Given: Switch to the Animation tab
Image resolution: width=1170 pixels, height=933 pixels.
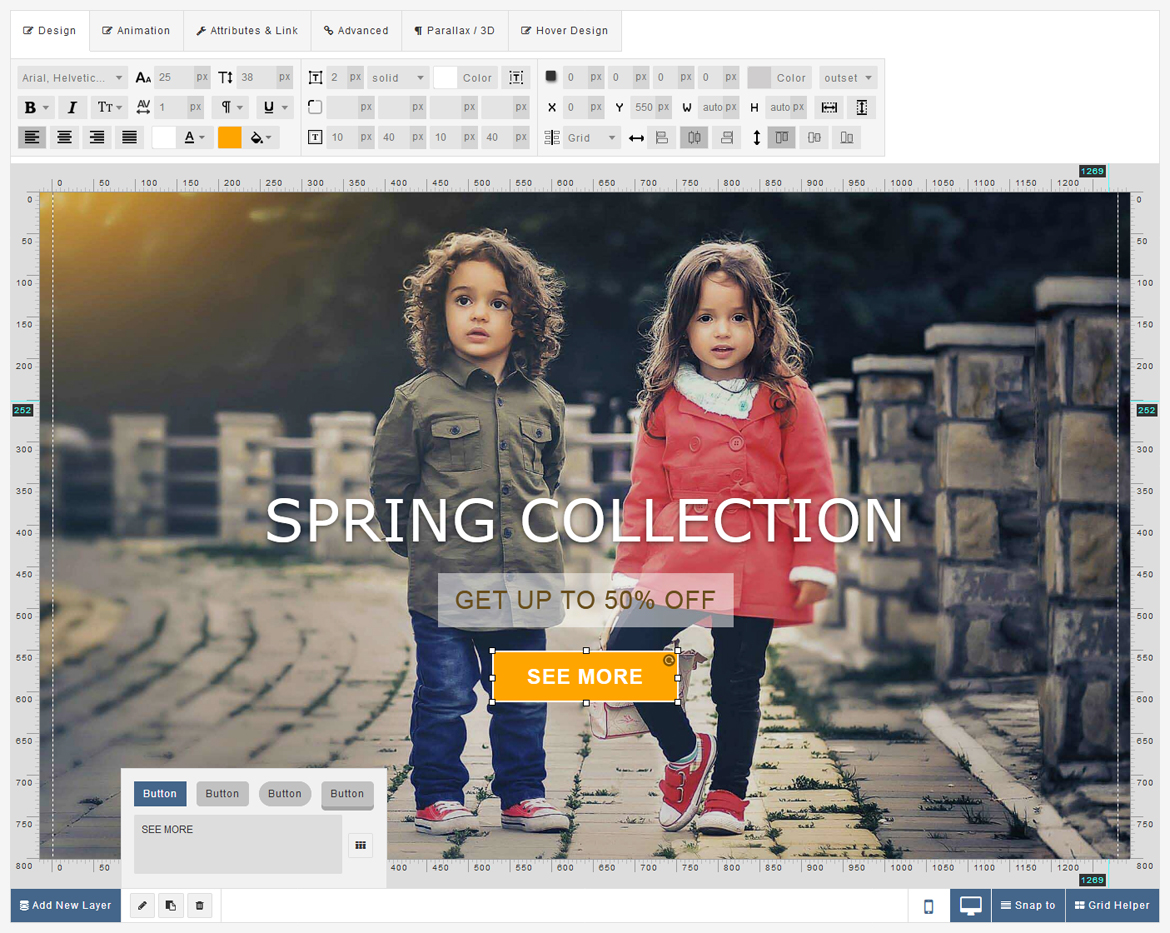Looking at the screenshot, I should (136, 31).
